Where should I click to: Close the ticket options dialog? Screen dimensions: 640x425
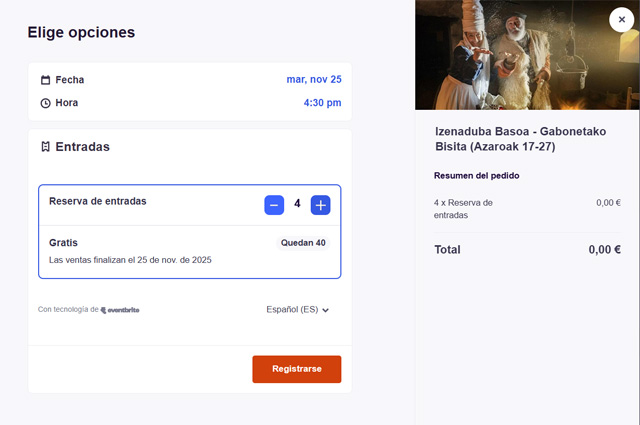click(622, 19)
